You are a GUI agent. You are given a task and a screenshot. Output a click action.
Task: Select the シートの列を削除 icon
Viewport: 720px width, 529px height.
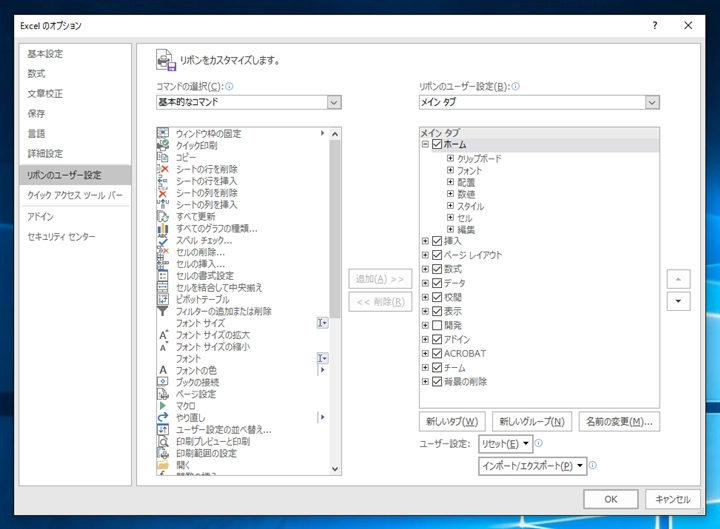coord(163,193)
